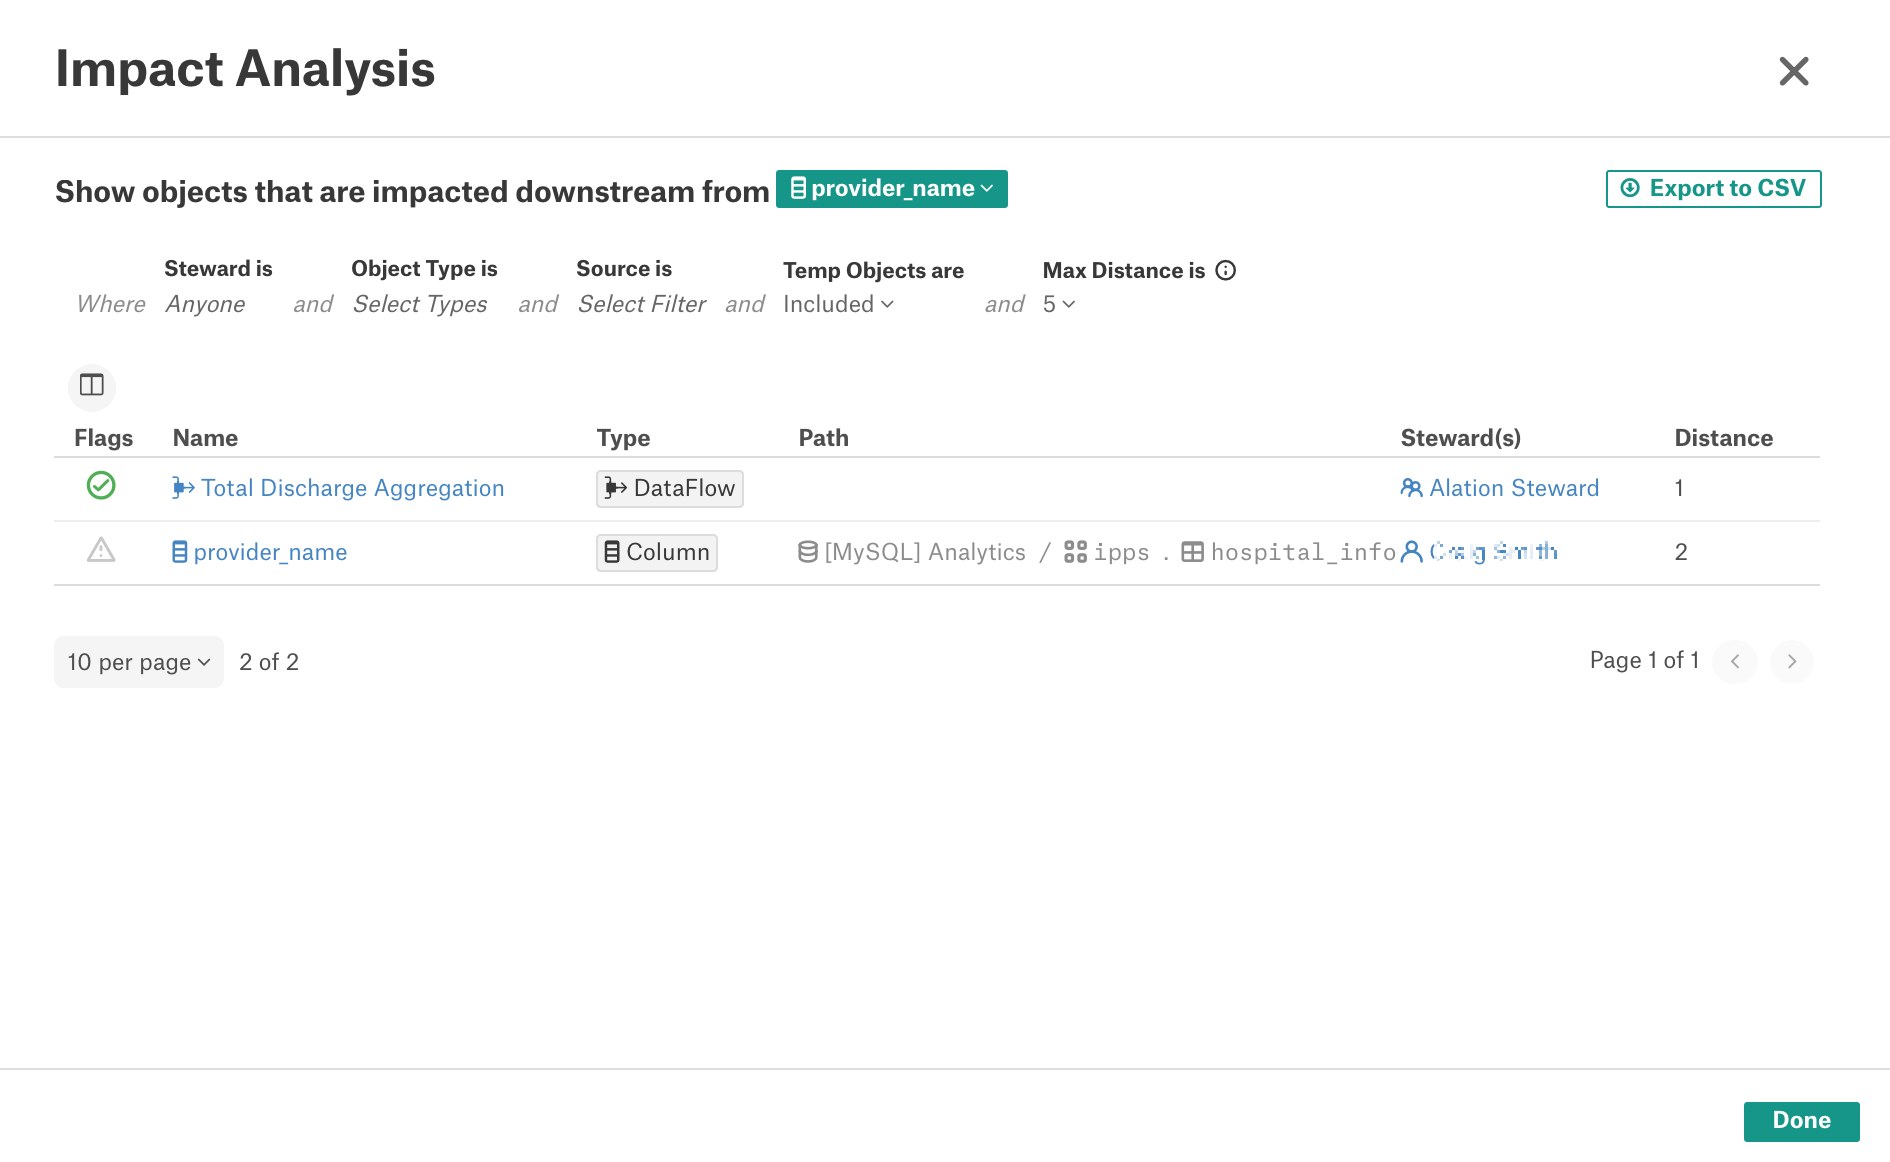Image resolution: width=1890 pixels, height=1162 pixels.
Task: Click the MySQL Analytics database icon
Action: (x=808, y=552)
